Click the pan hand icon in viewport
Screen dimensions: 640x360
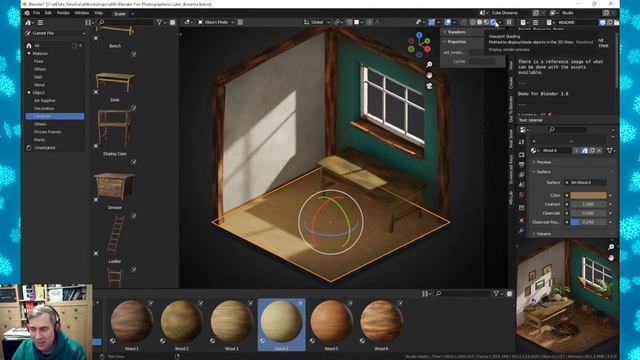(x=429, y=75)
